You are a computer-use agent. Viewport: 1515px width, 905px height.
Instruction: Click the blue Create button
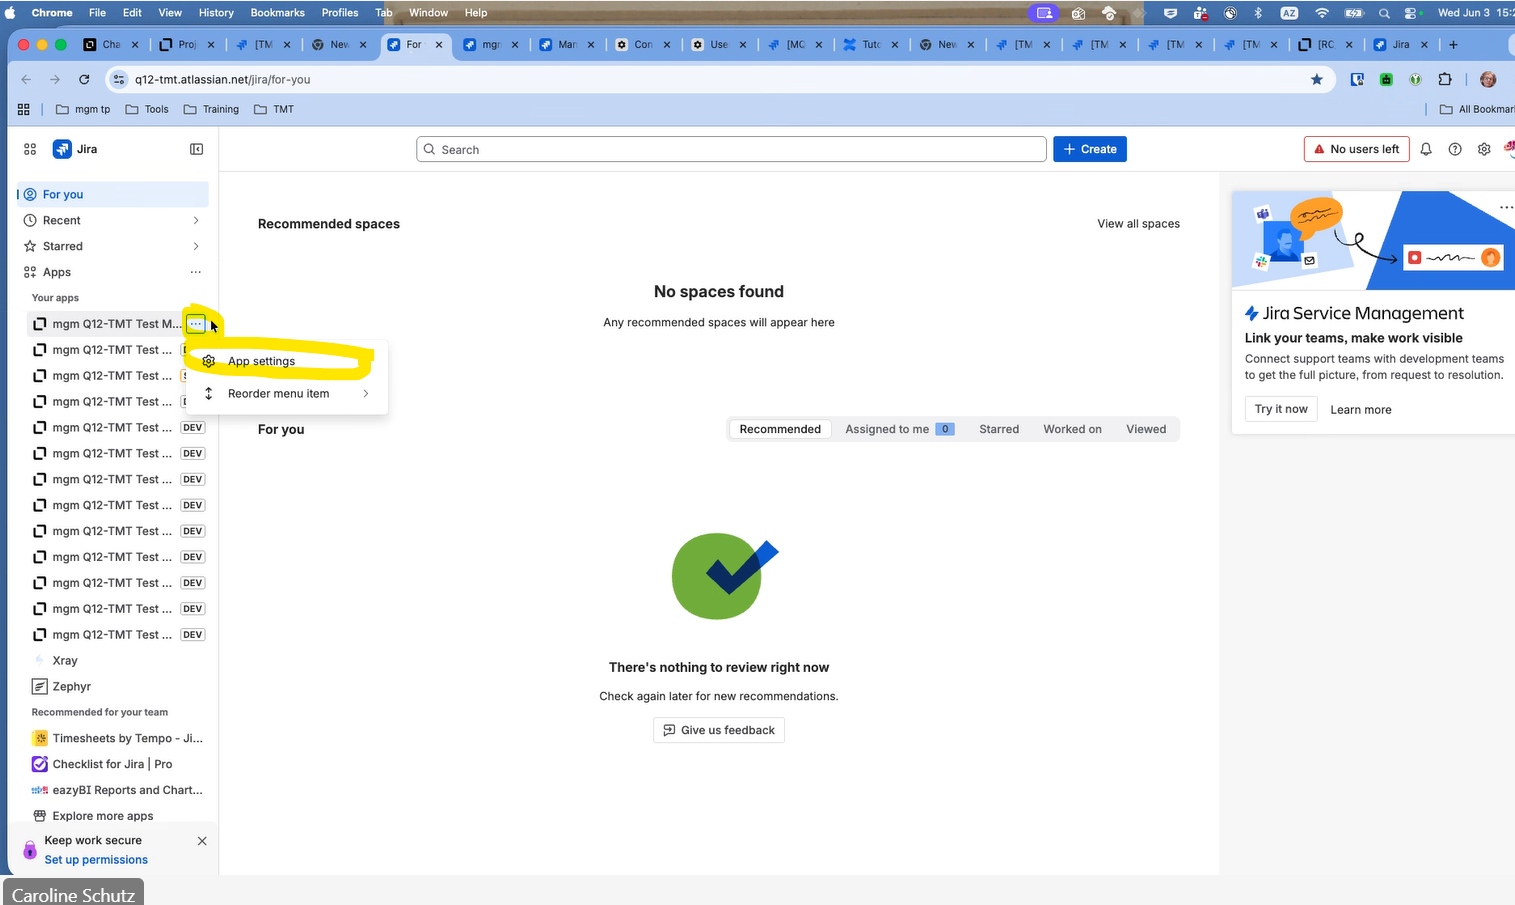tap(1090, 149)
